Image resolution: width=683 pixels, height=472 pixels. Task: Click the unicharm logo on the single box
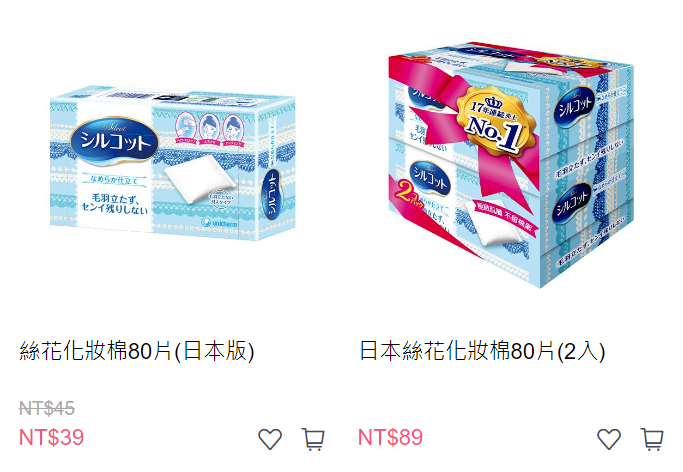[220, 223]
